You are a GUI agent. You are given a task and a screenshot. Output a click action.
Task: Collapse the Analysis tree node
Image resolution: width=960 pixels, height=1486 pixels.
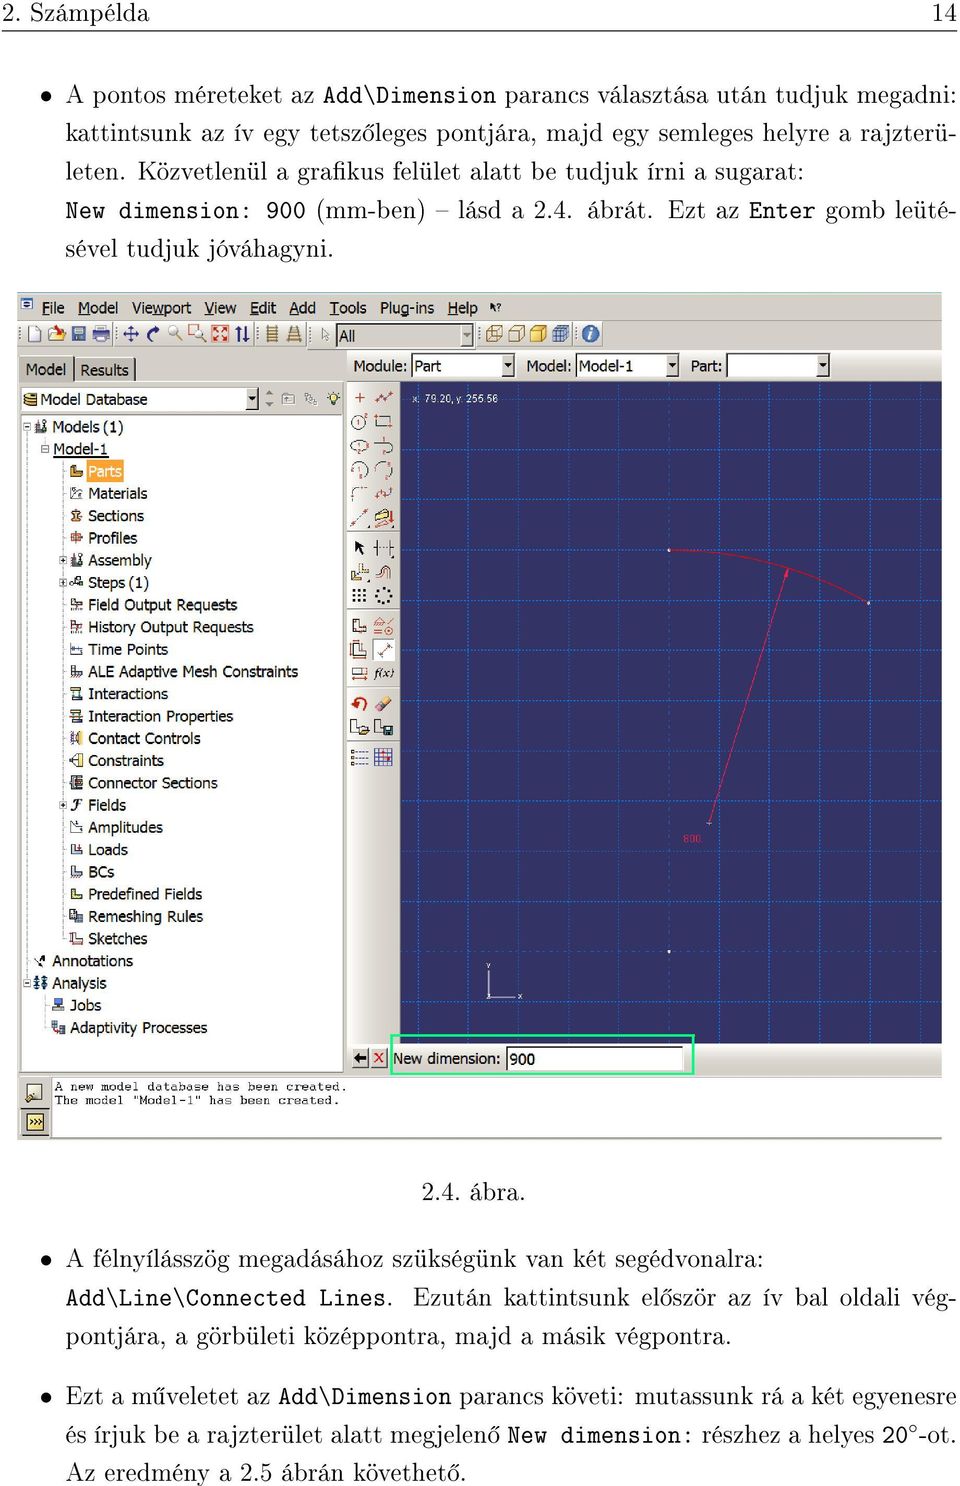27,983
